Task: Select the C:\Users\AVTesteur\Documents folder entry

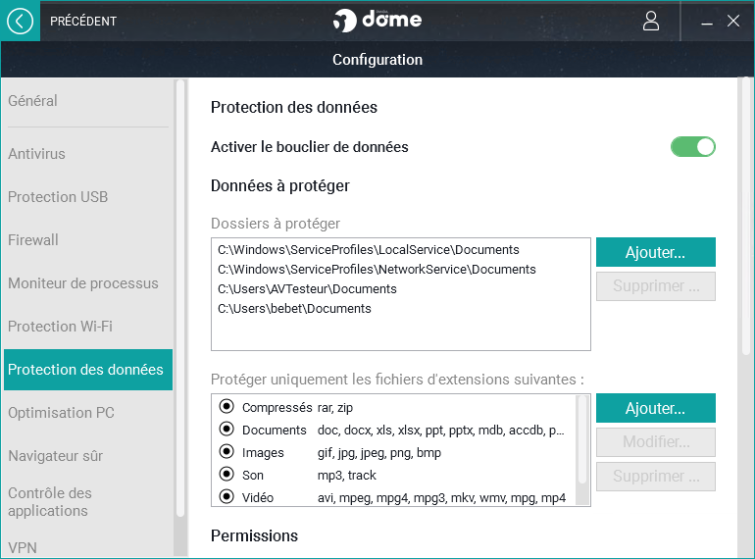Action: click(307, 289)
